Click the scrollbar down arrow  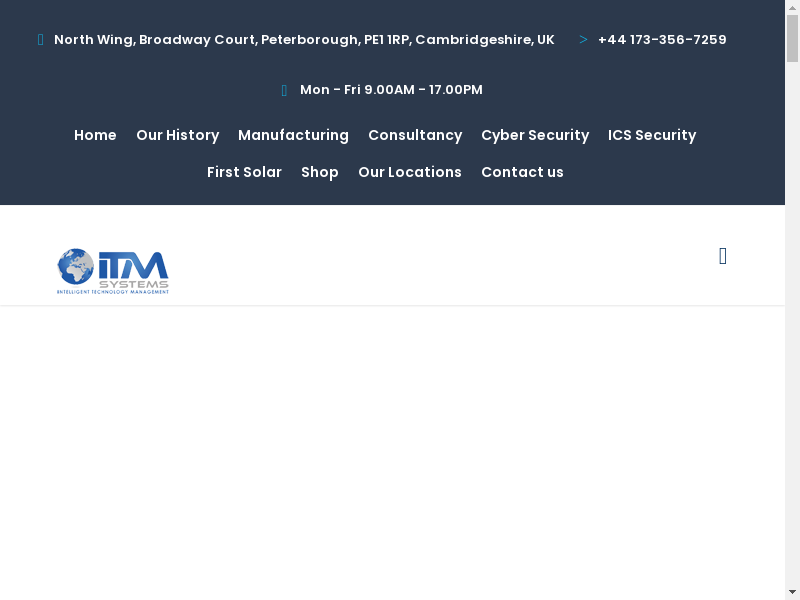point(792,591)
